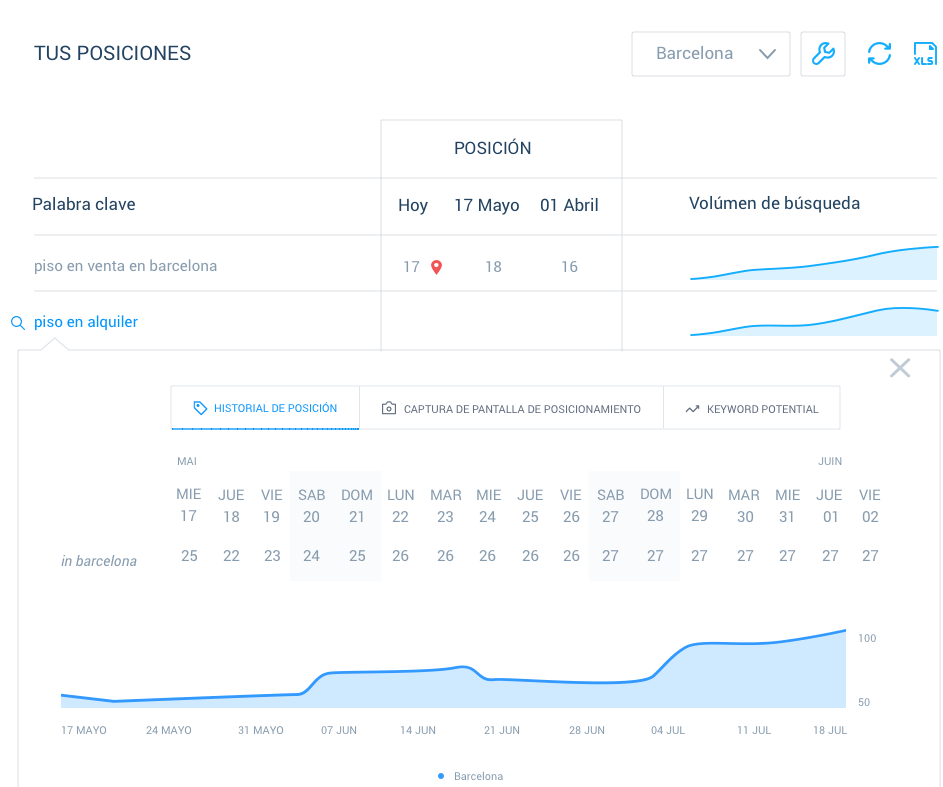Select keyword piso en venta en barcelona
Screen dimensions: 943x787
pyautogui.click(x=125, y=266)
